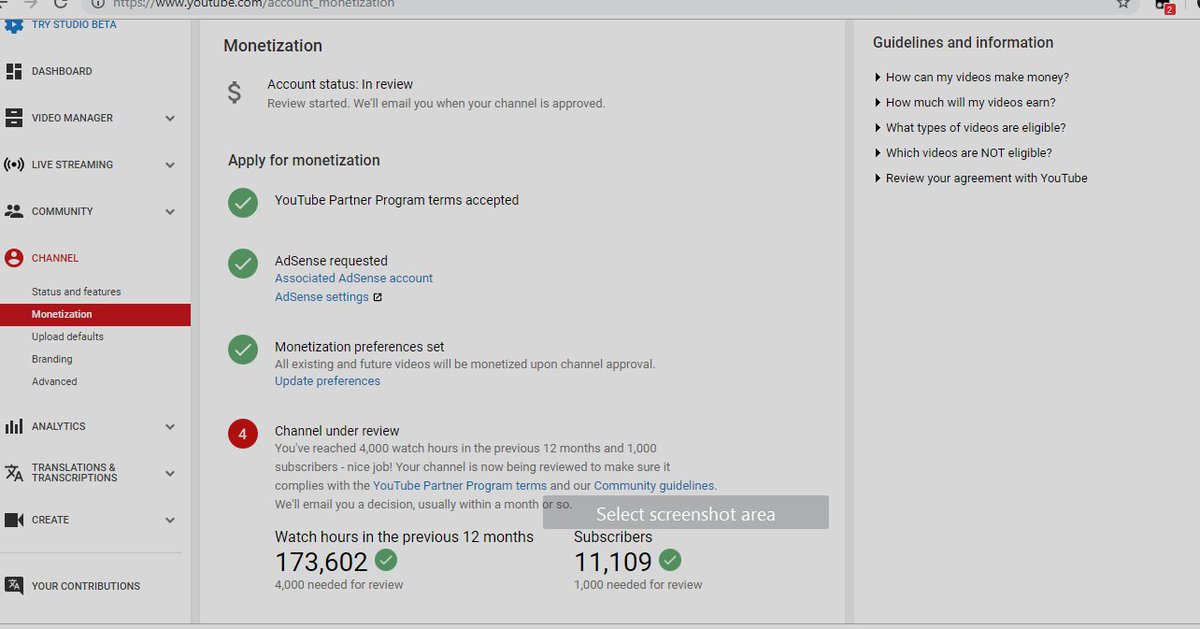The image size is (1200, 629).
Task: Click the Select screenshot area overlay
Action: coord(686,513)
